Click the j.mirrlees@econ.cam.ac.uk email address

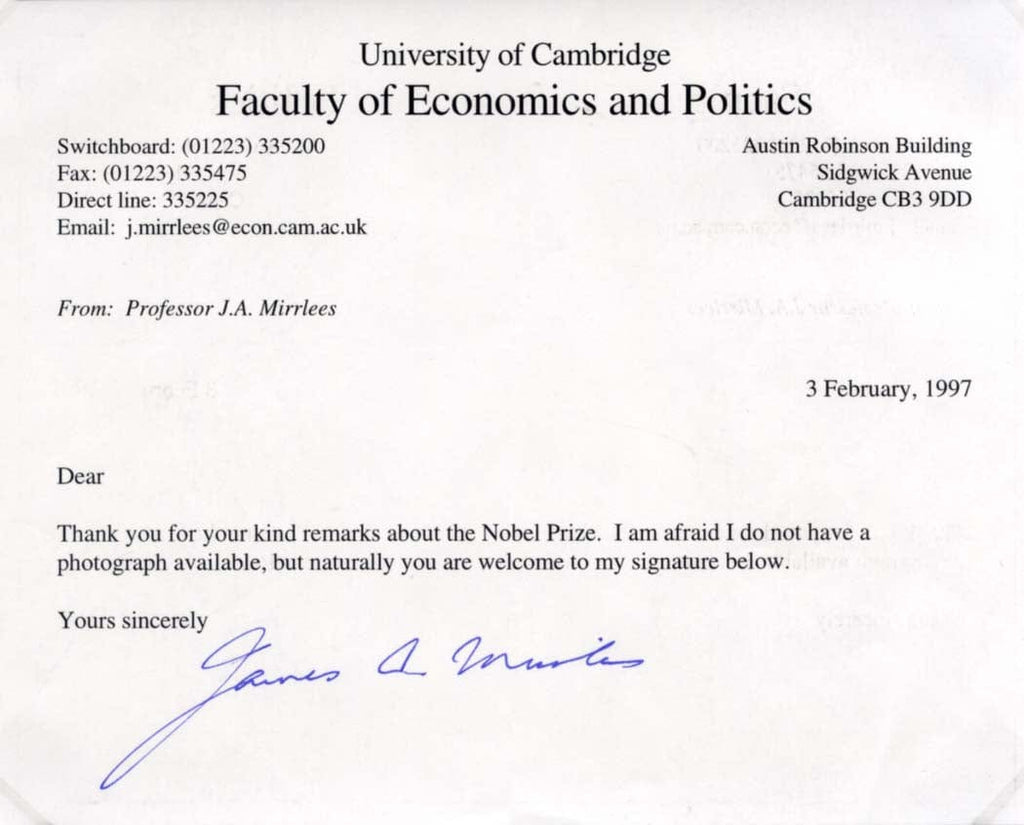(246, 227)
